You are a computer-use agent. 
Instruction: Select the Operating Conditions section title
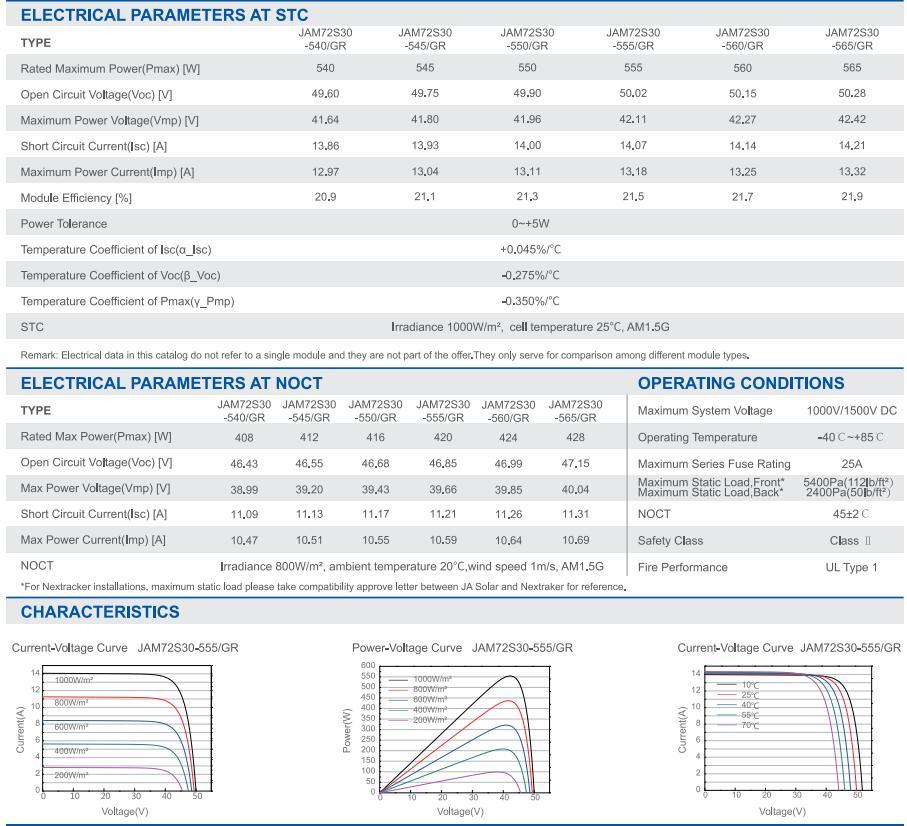[x=741, y=383]
